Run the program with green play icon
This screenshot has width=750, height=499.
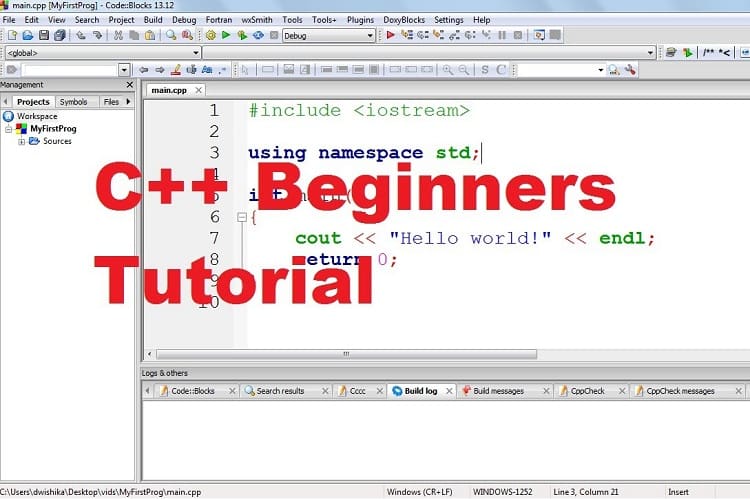226,35
